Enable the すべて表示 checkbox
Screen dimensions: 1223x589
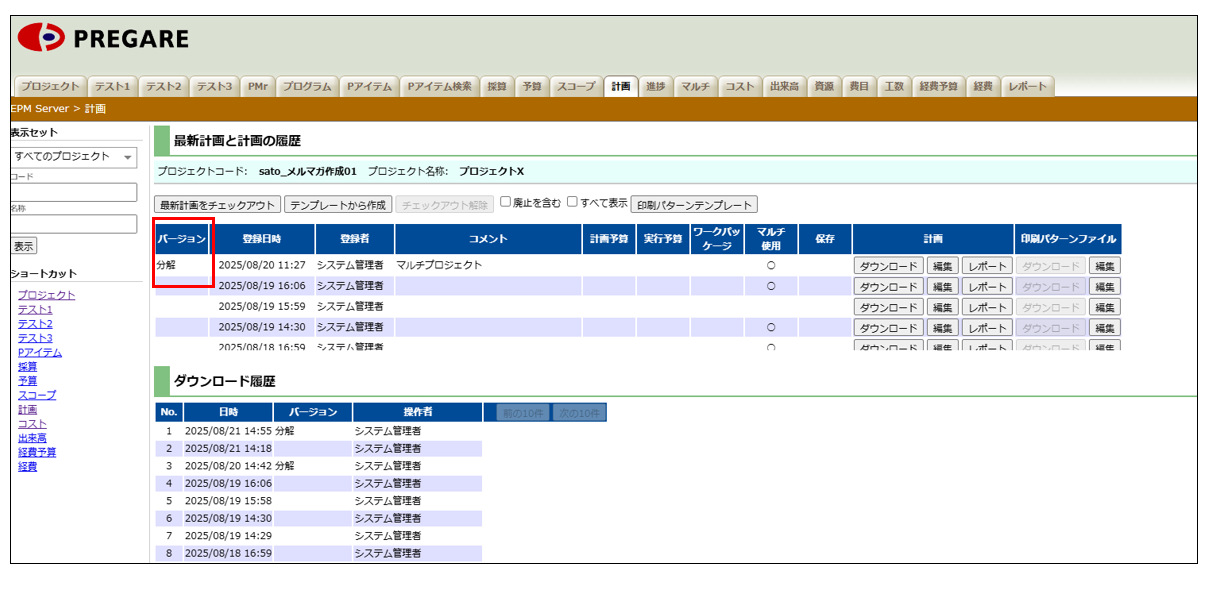pyautogui.click(x=572, y=202)
